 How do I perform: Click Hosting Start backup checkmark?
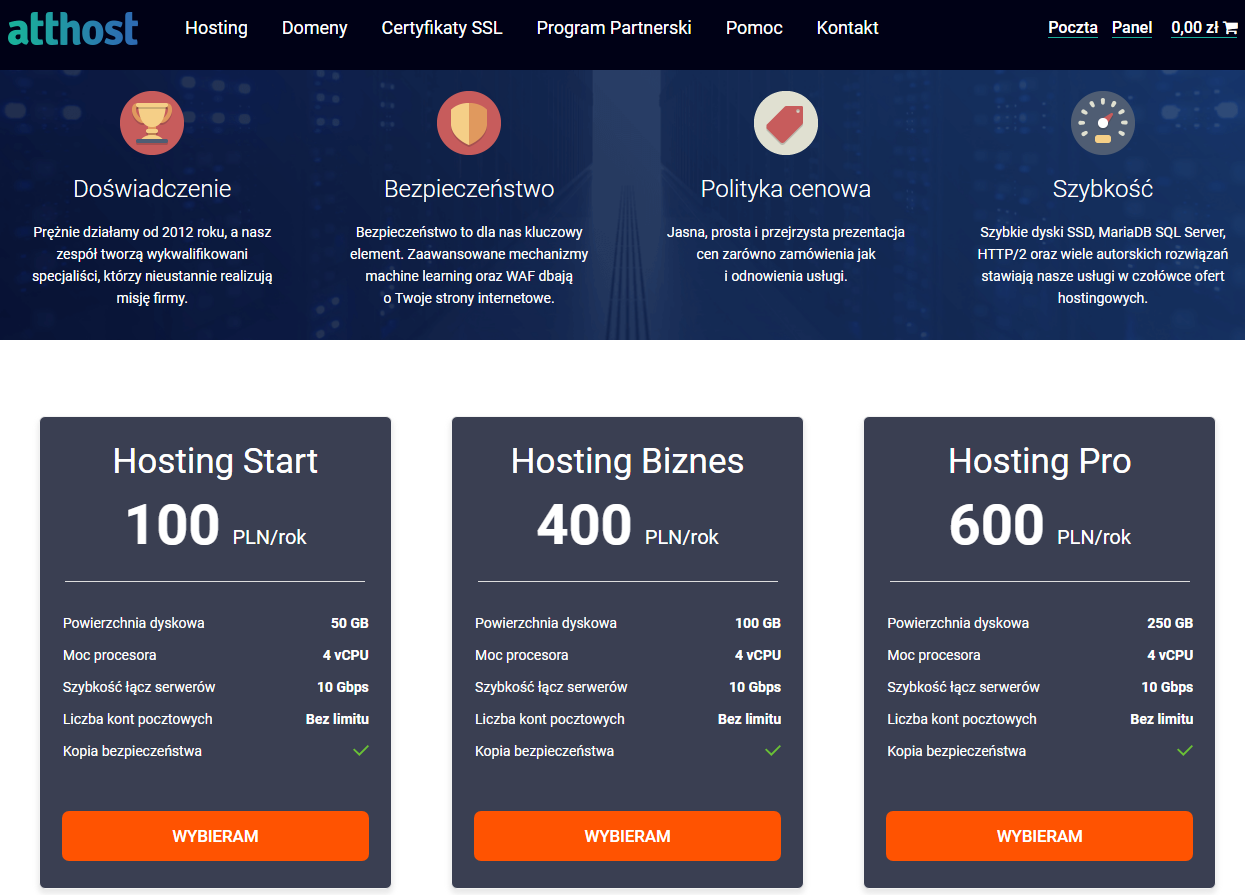(x=361, y=750)
